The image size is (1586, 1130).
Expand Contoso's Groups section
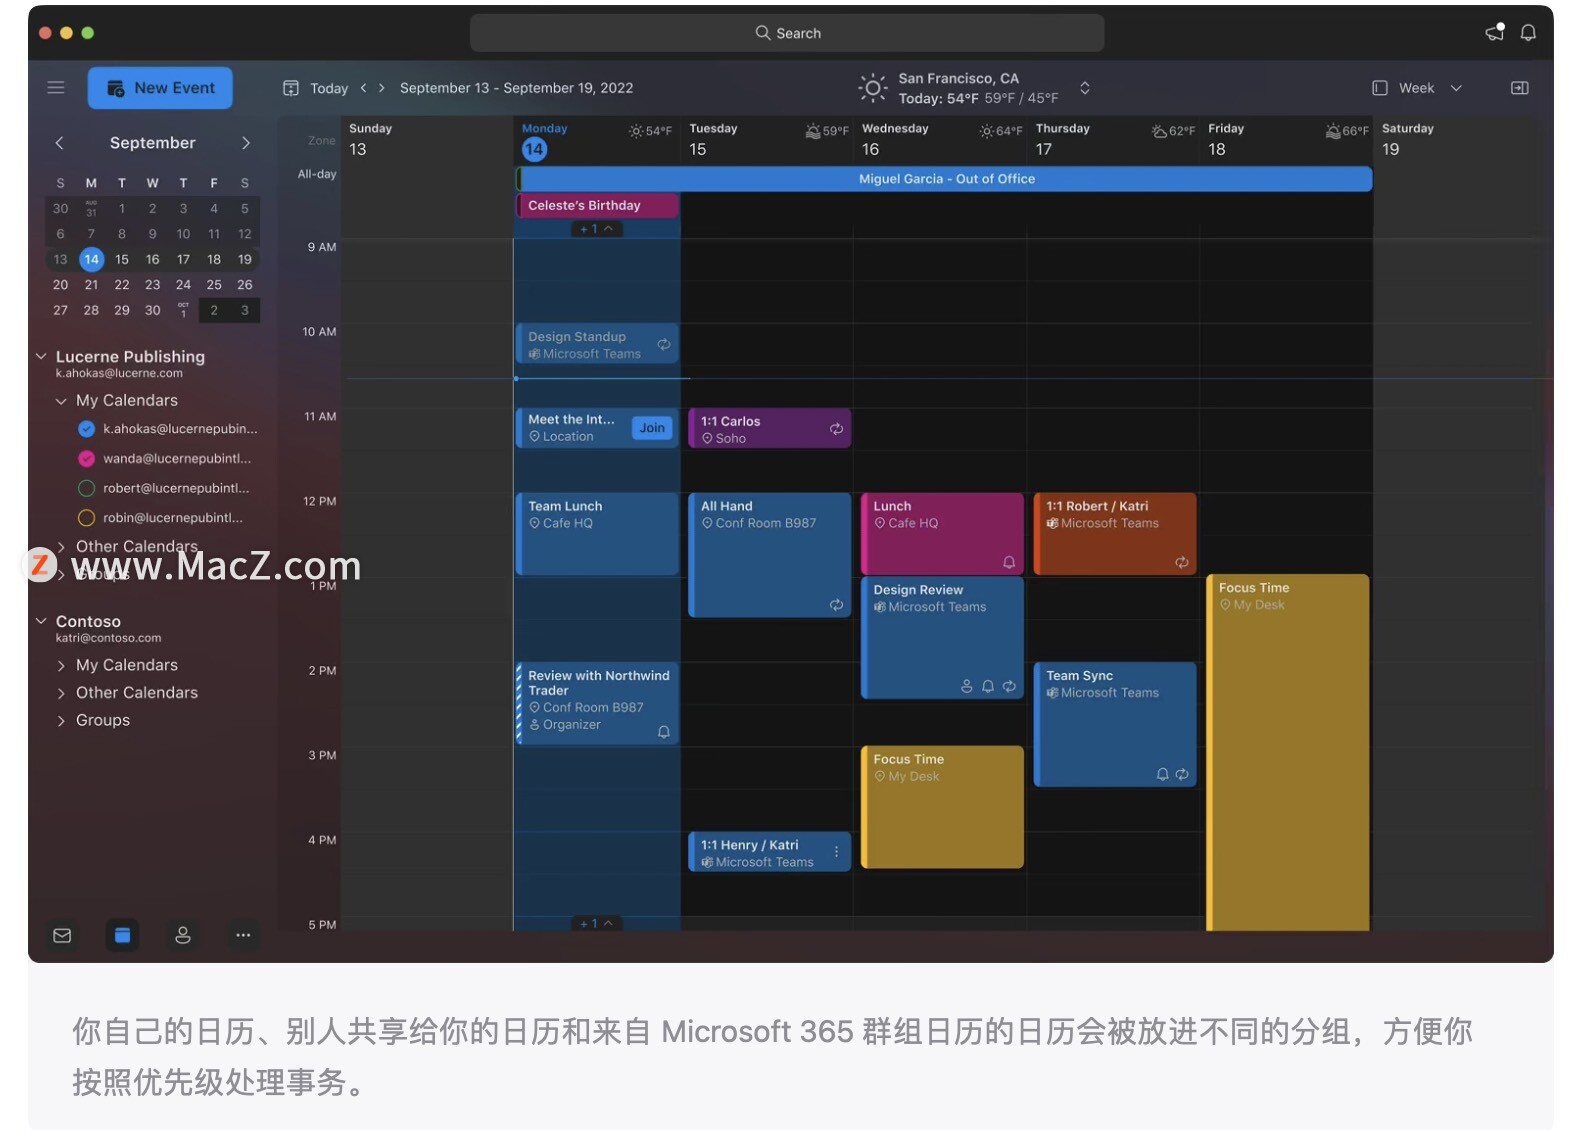(x=61, y=721)
